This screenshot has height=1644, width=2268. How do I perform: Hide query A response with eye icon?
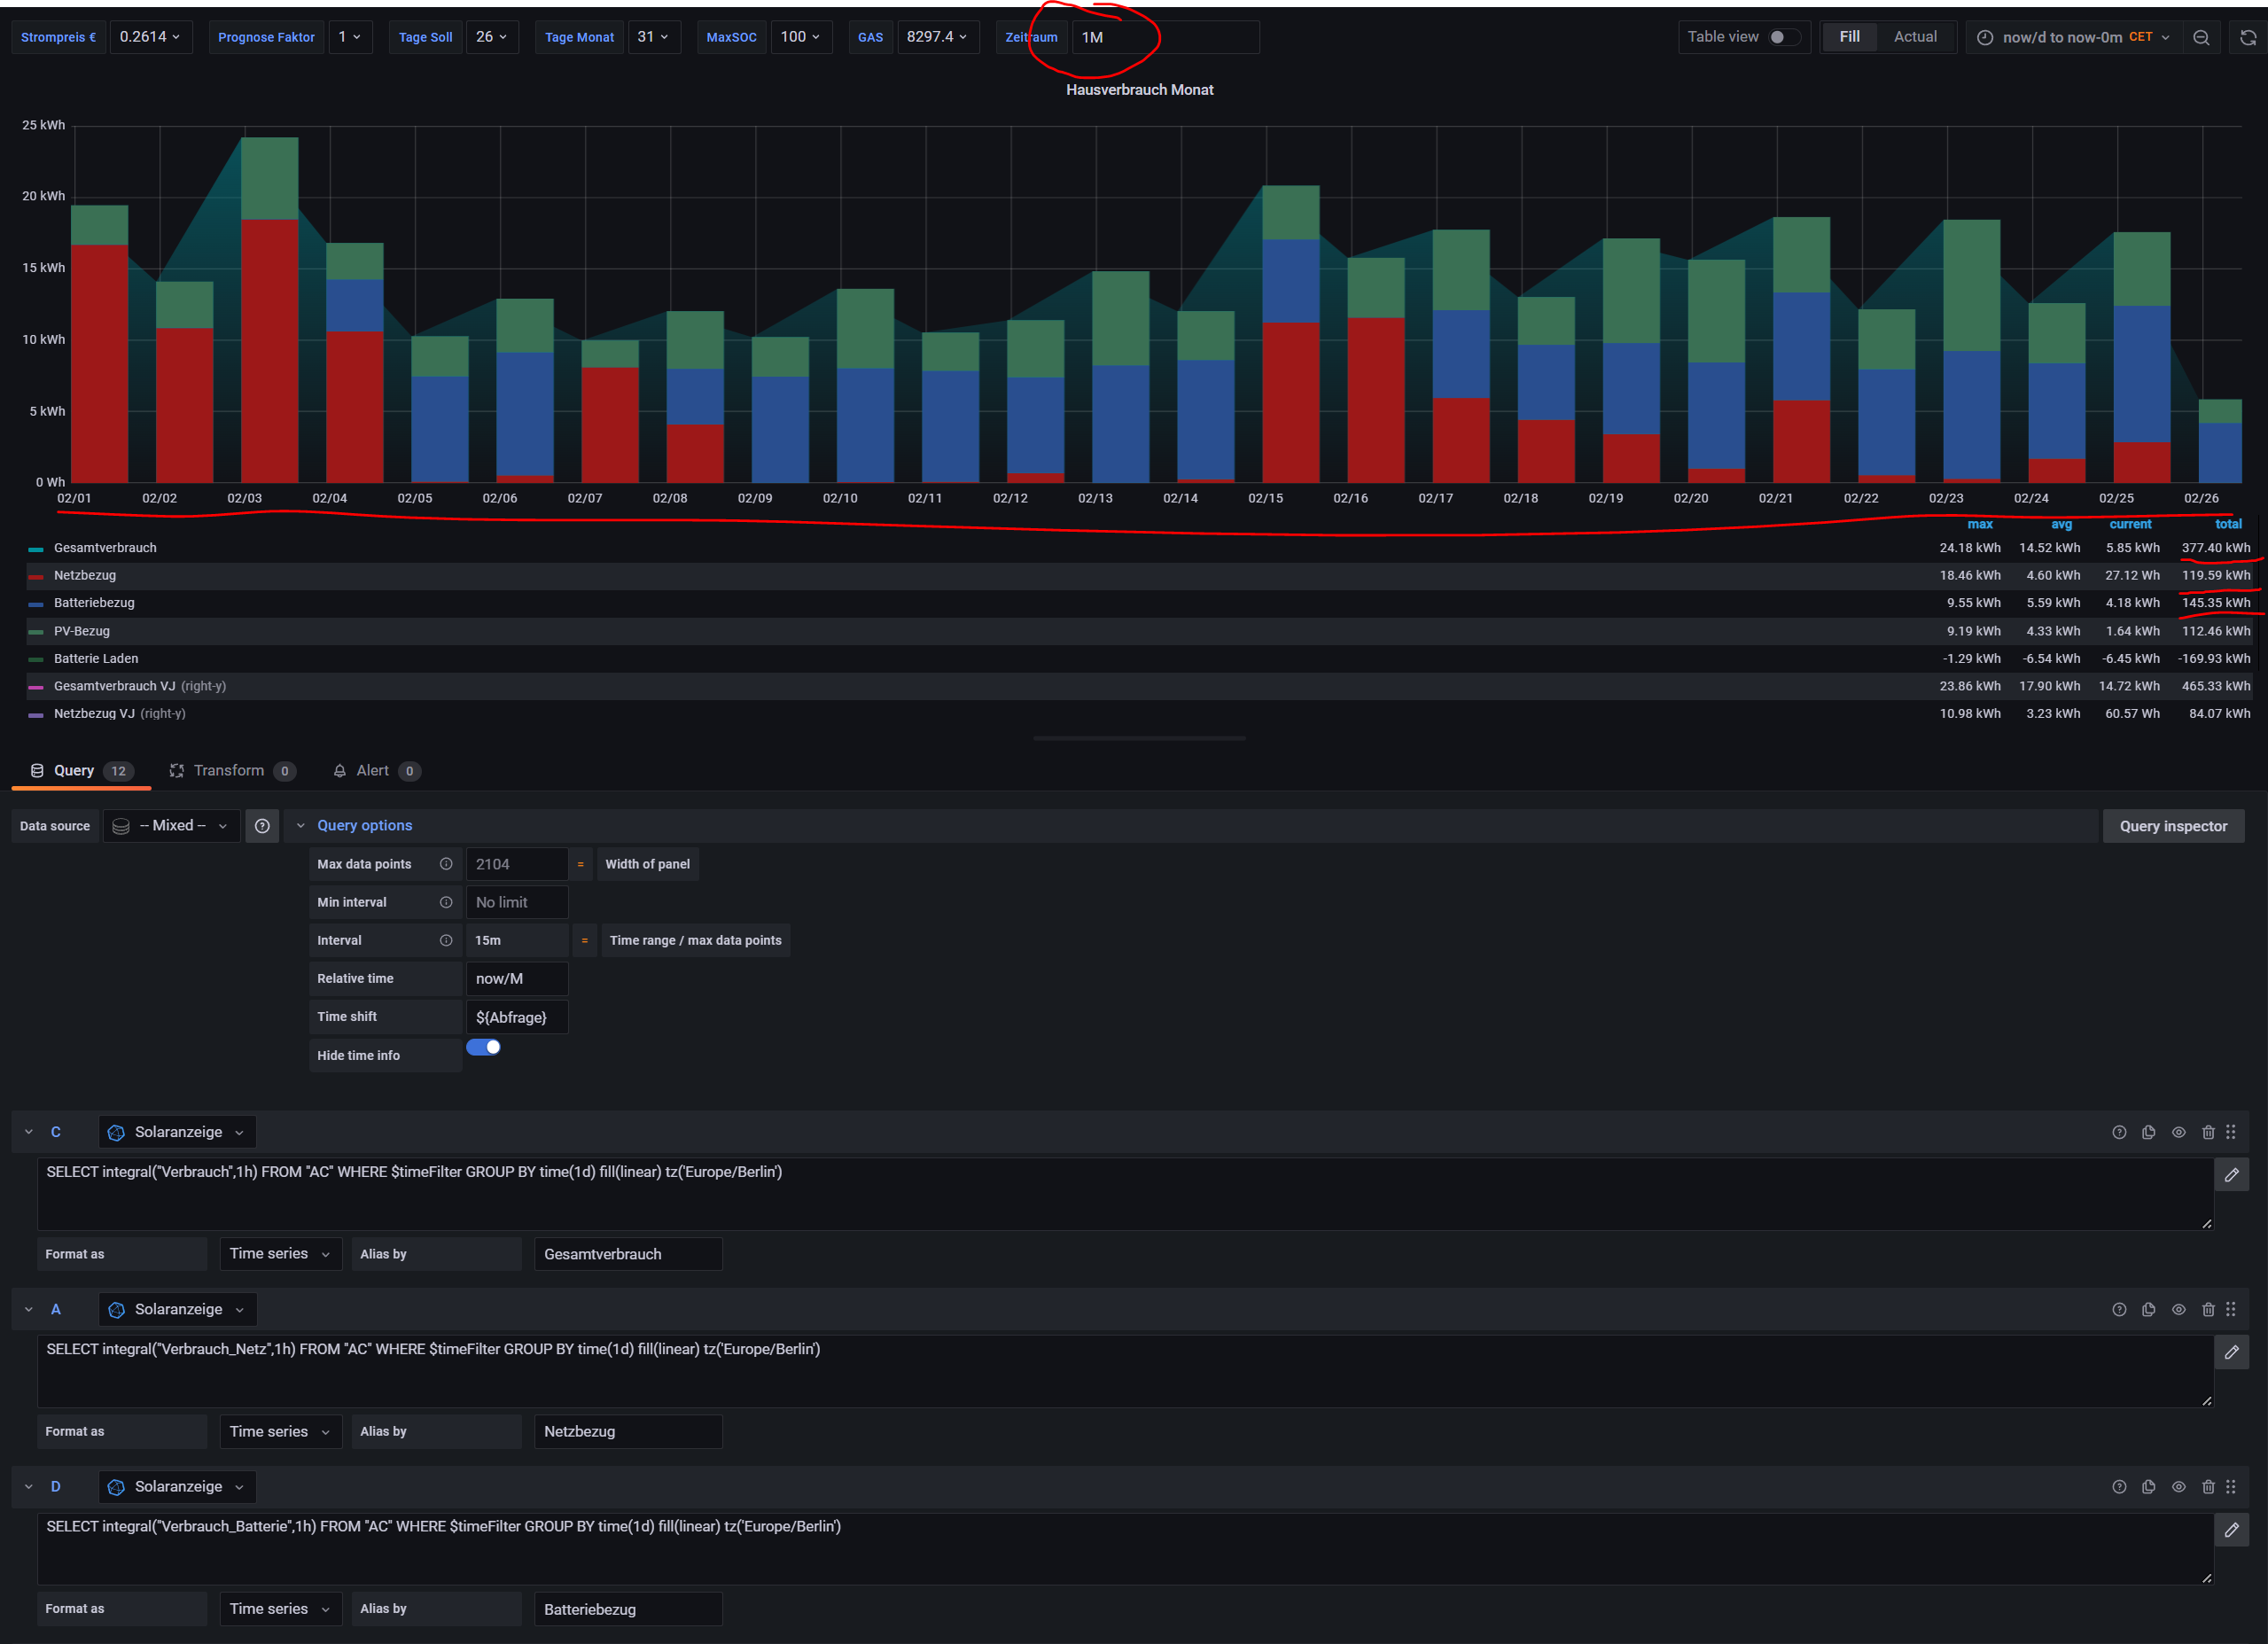pos(2178,1309)
